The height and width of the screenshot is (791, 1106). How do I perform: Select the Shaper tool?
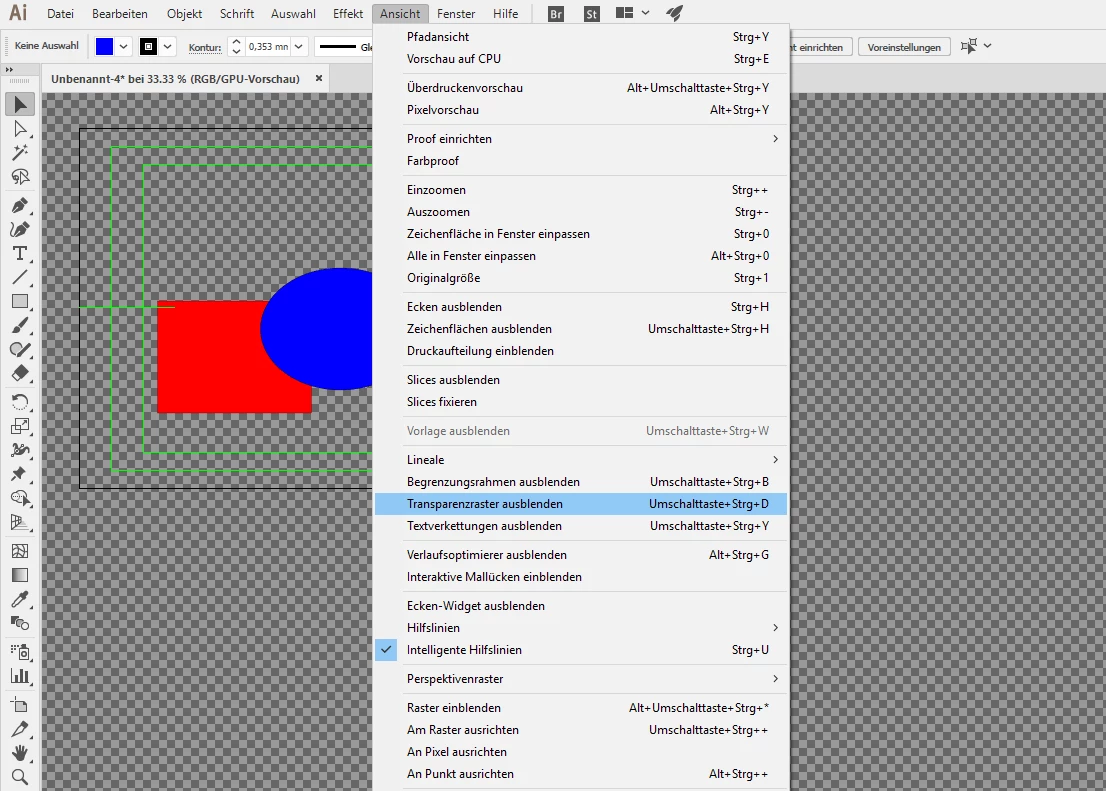pyautogui.click(x=20, y=349)
